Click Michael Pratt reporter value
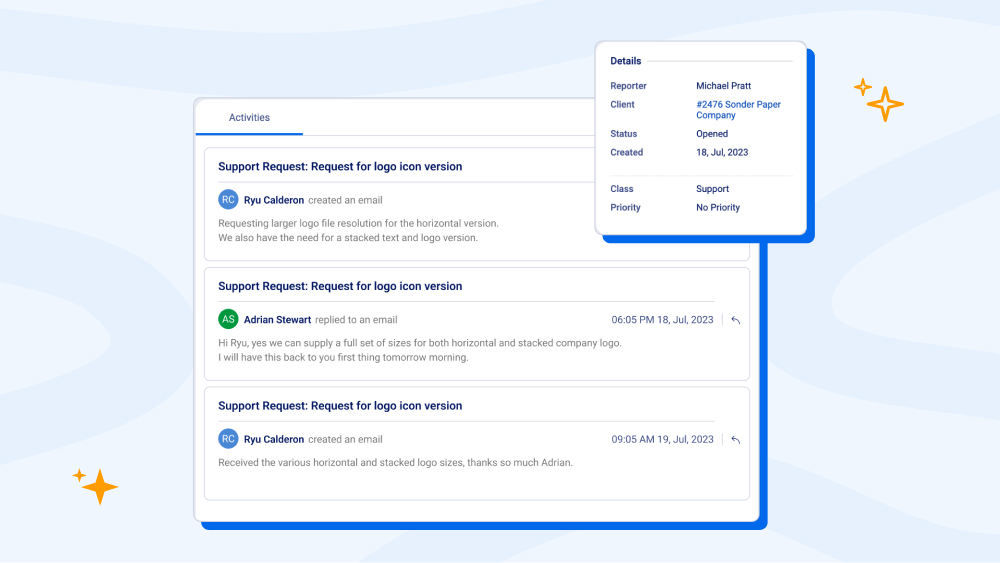This screenshot has width=1000, height=563. [x=723, y=85]
